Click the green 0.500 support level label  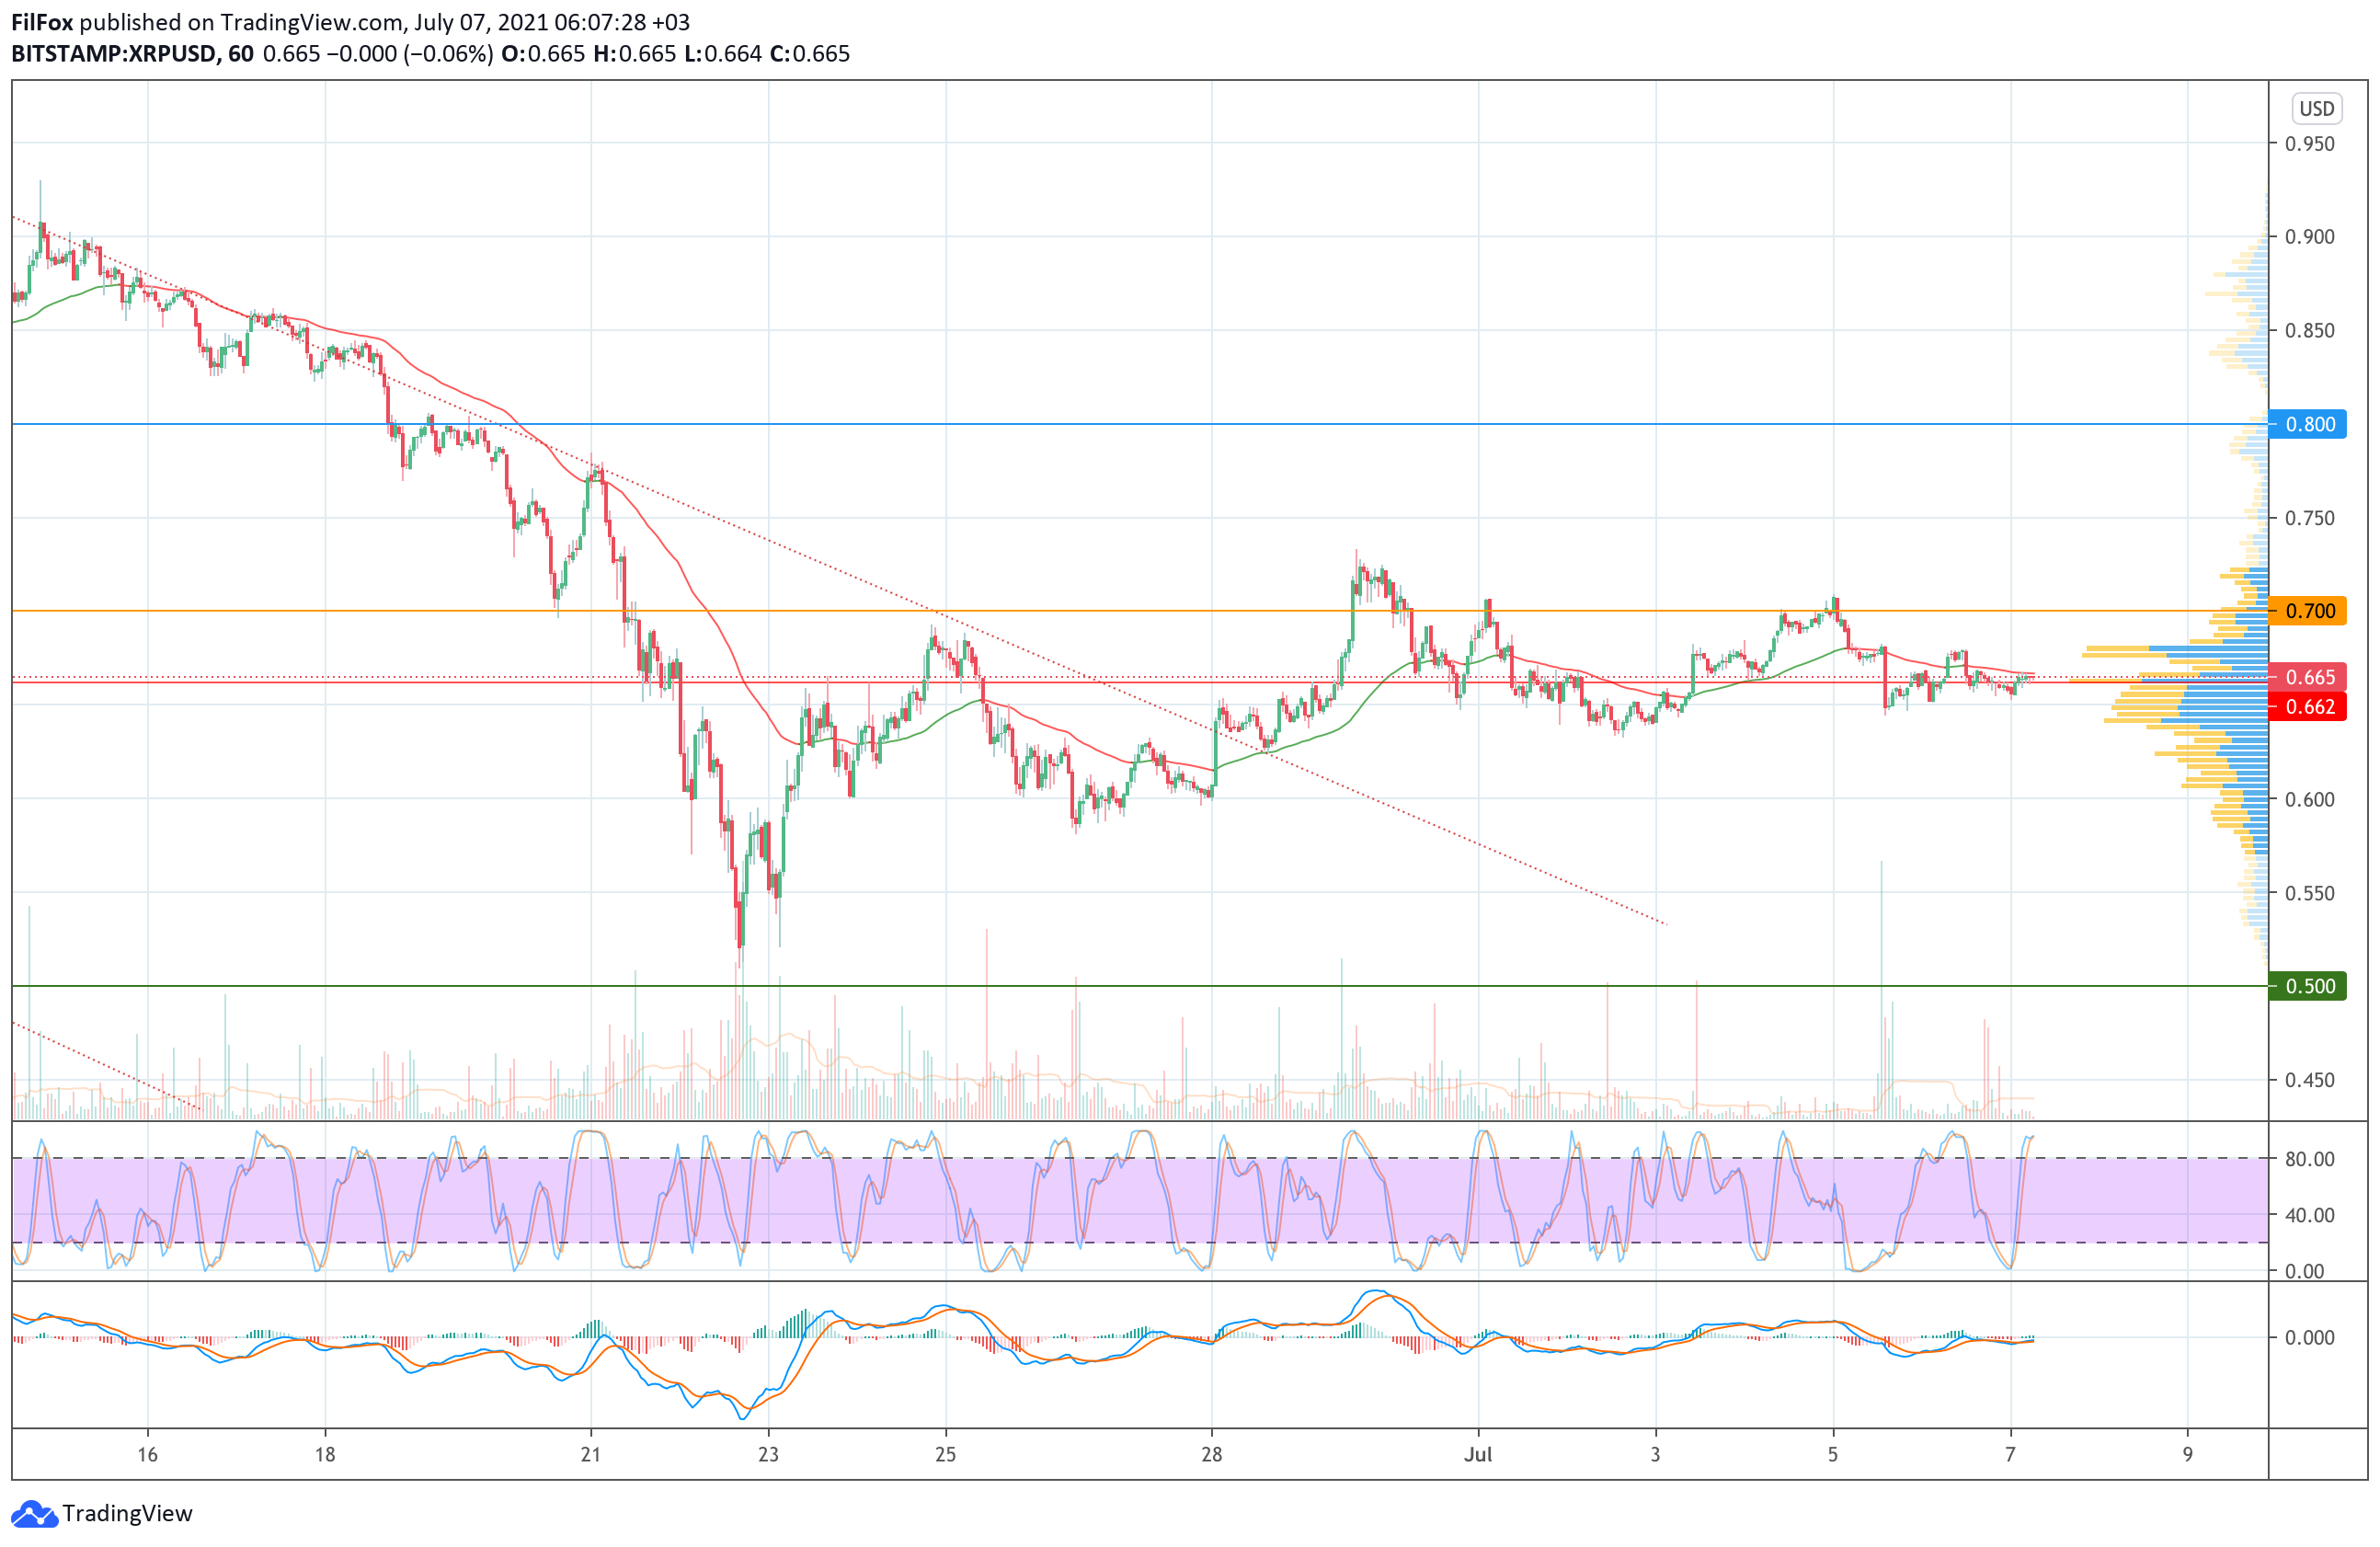tap(2309, 986)
